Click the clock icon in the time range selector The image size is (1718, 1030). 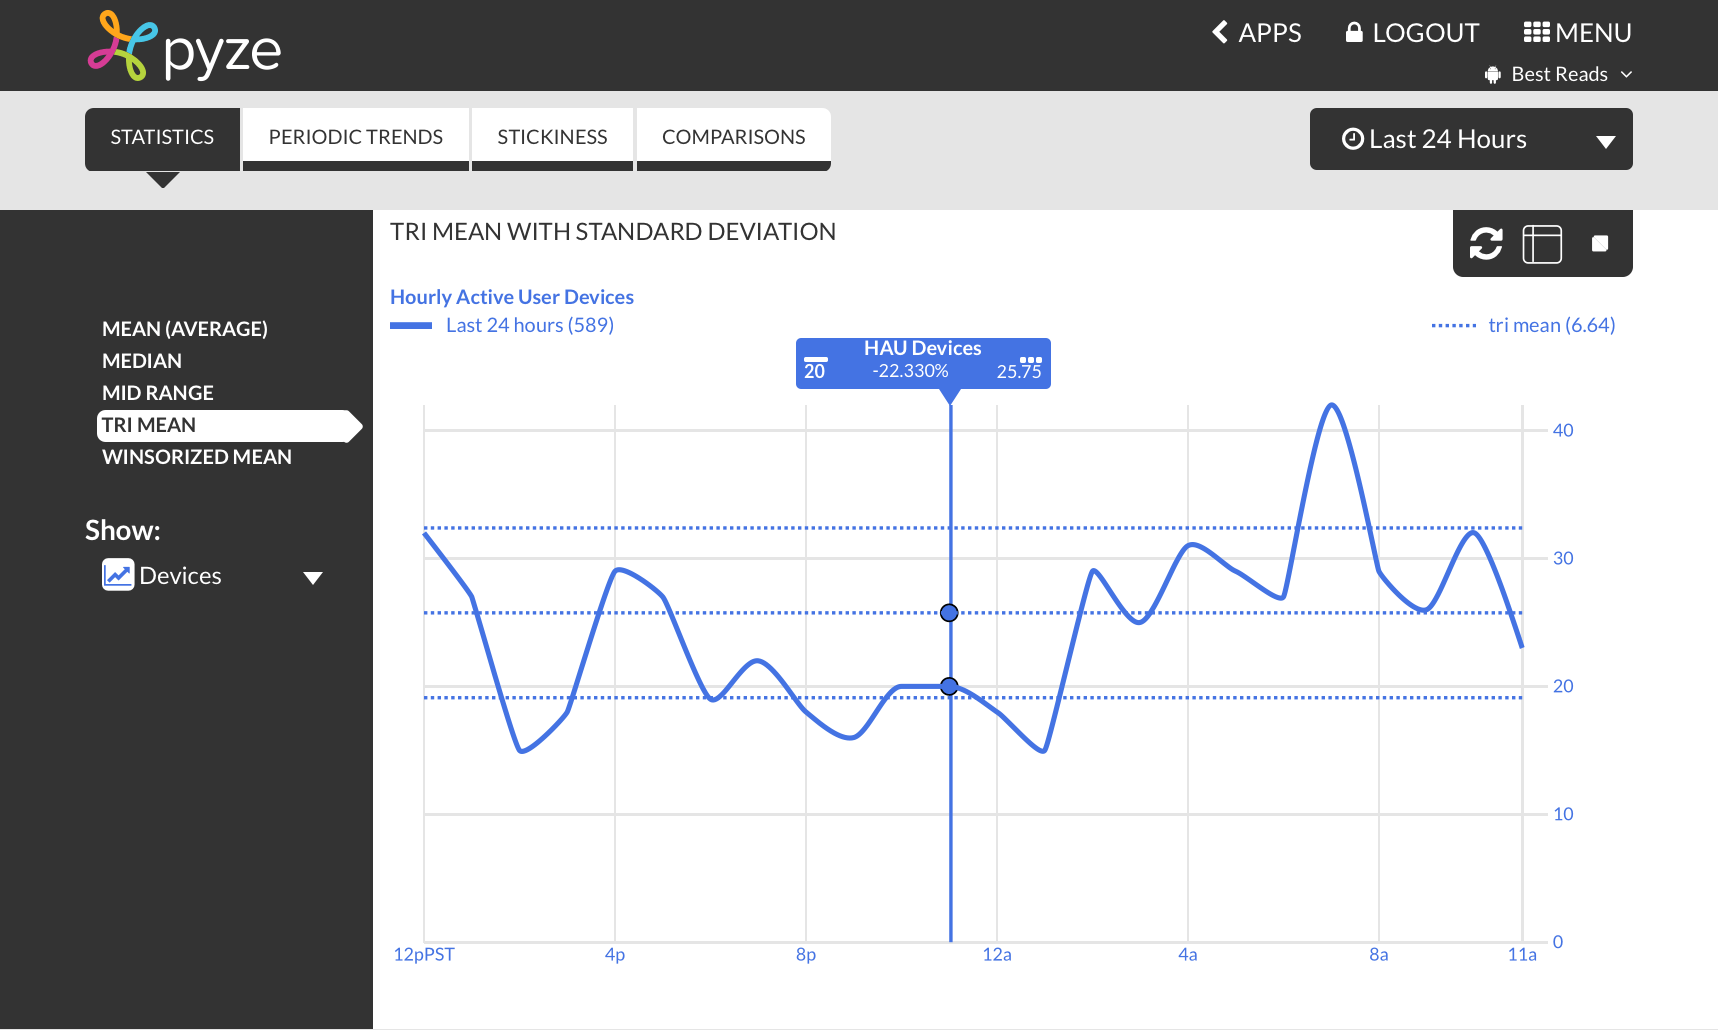tap(1353, 139)
